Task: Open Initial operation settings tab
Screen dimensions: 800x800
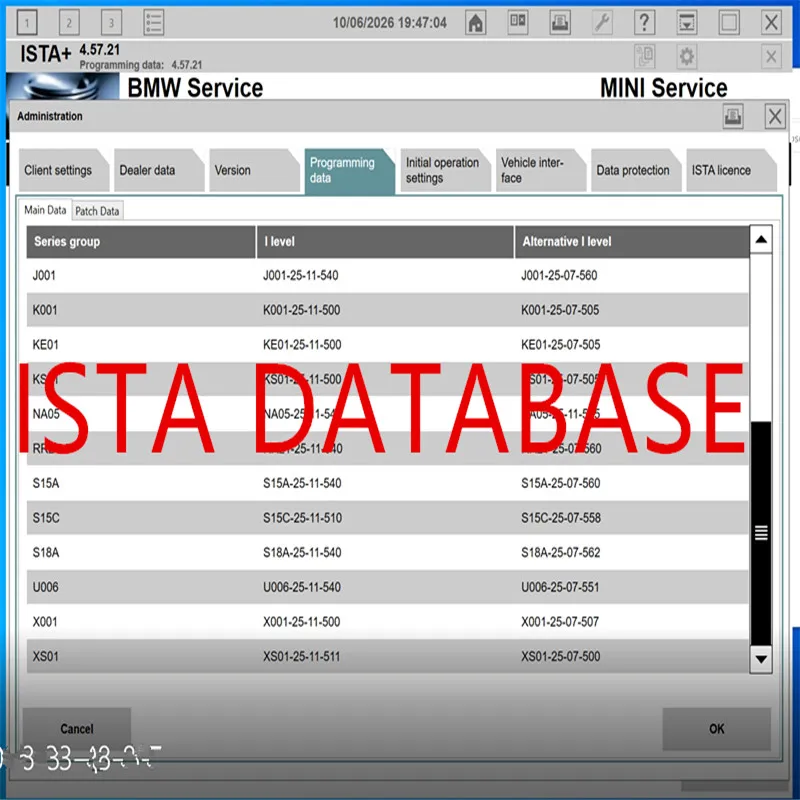Action: click(445, 170)
